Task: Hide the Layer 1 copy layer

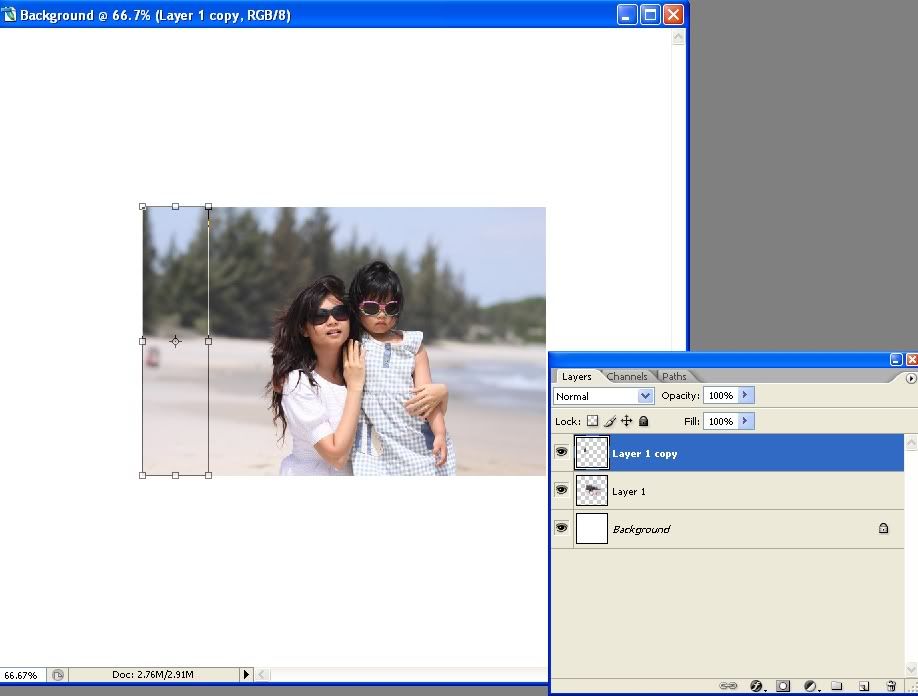Action: click(x=561, y=452)
